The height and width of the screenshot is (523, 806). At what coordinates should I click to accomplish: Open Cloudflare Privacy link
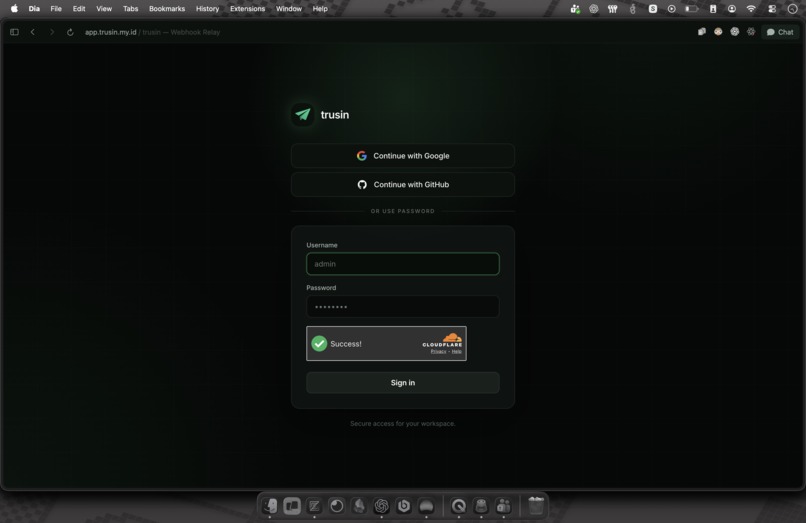pos(438,352)
